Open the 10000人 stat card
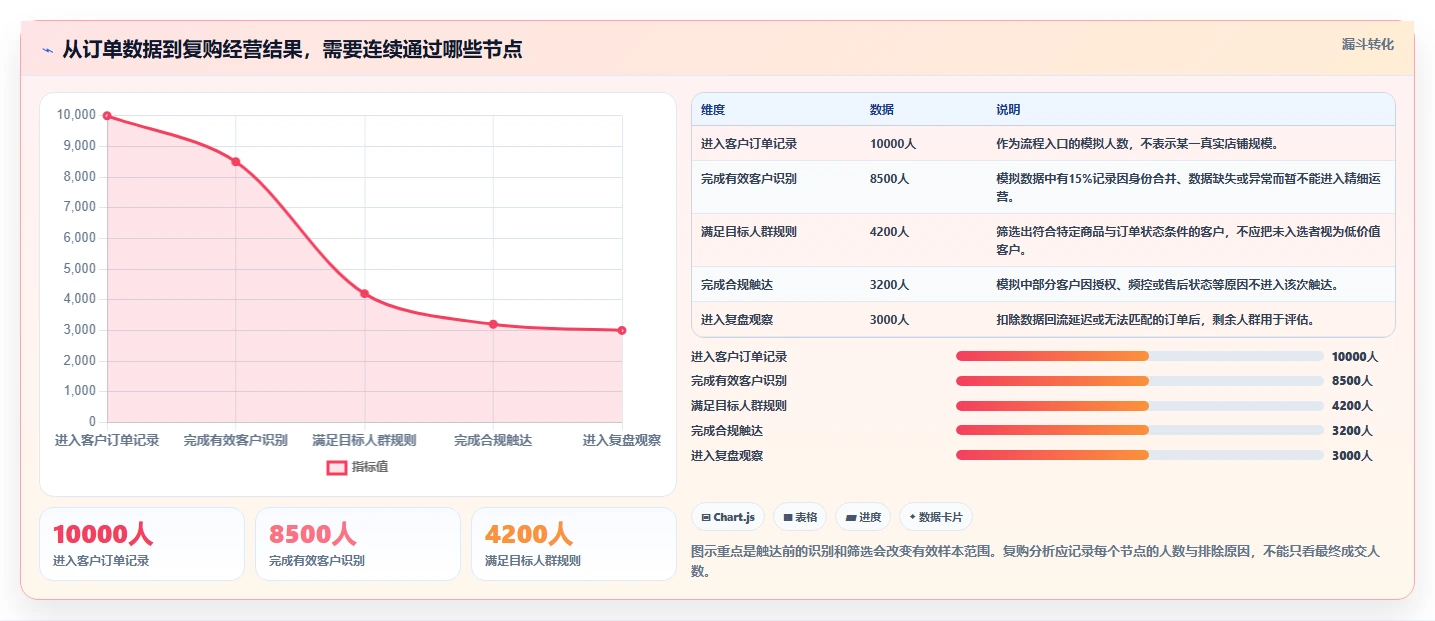1435x621 pixels. [x=142, y=544]
